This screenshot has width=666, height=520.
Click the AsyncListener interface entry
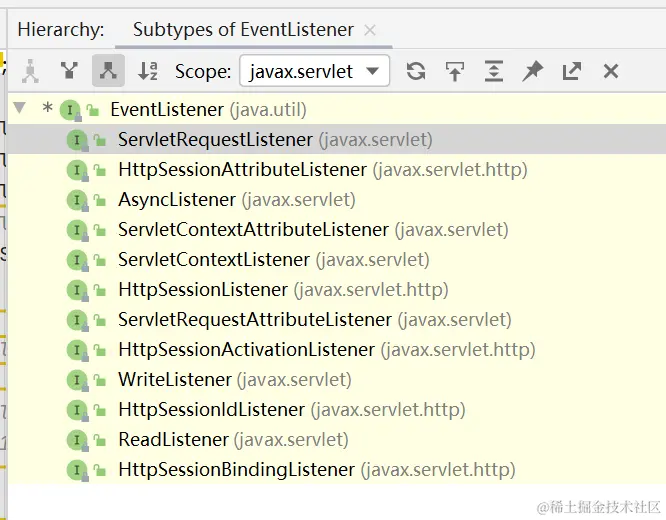(x=177, y=199)
